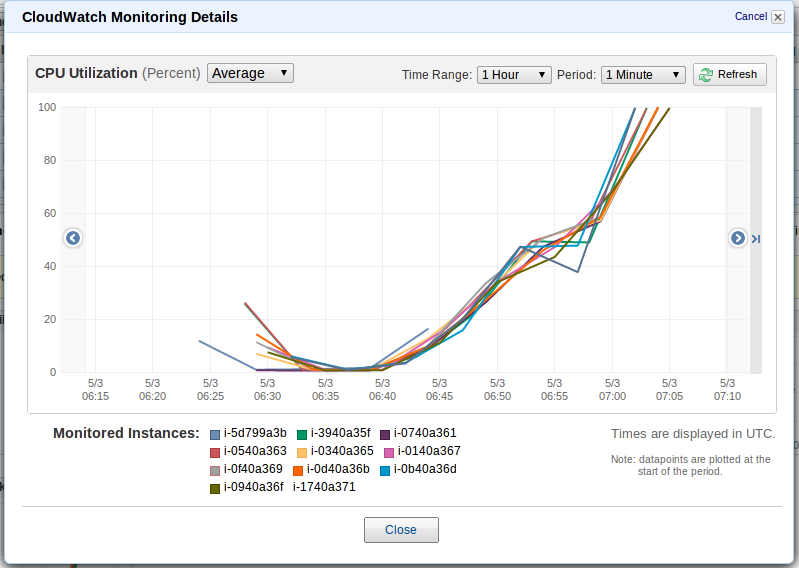Select the green swatch for i-3940a35f
The image size is (799, 568).
coord(302,435)
